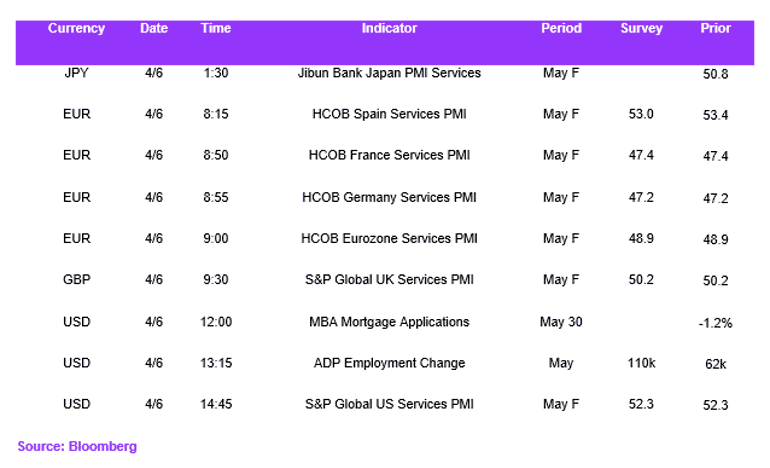Select the Indicator column header
Viewport: 770px width, 468px height.
click(389, 28)
